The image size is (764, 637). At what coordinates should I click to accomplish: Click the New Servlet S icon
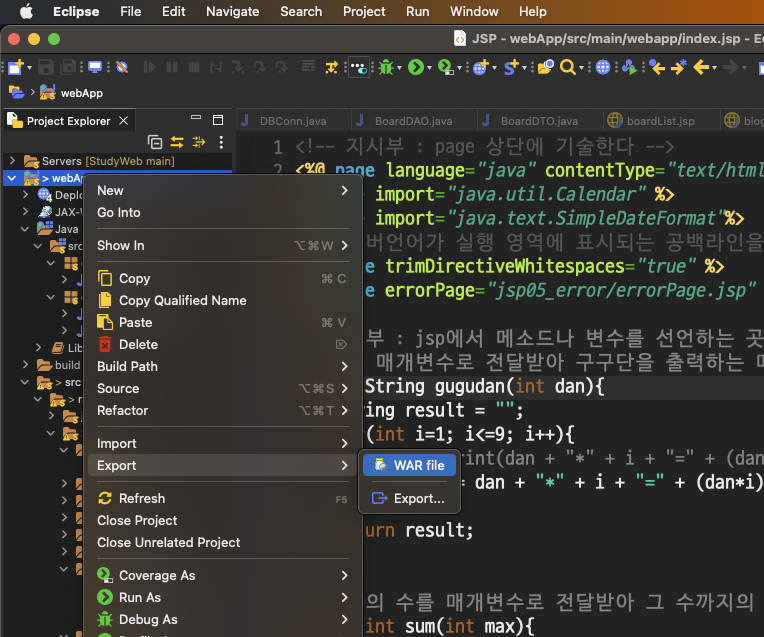click(x=511, y=67)
